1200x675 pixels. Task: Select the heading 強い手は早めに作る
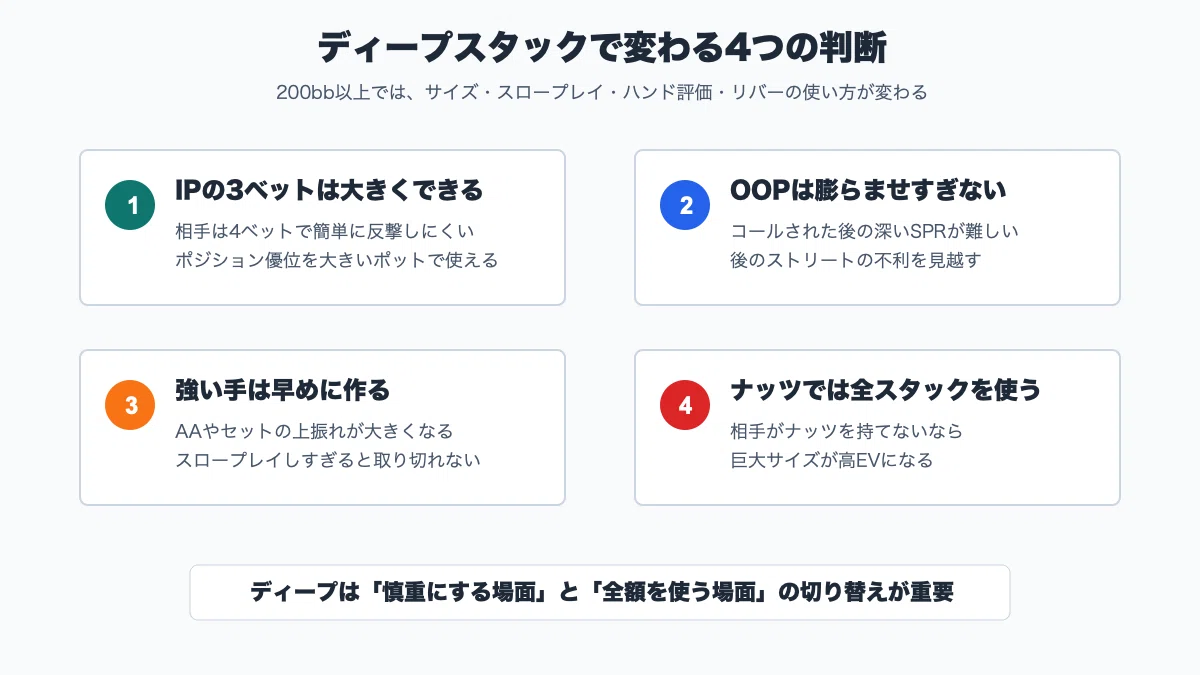click(x=283, y=390)
